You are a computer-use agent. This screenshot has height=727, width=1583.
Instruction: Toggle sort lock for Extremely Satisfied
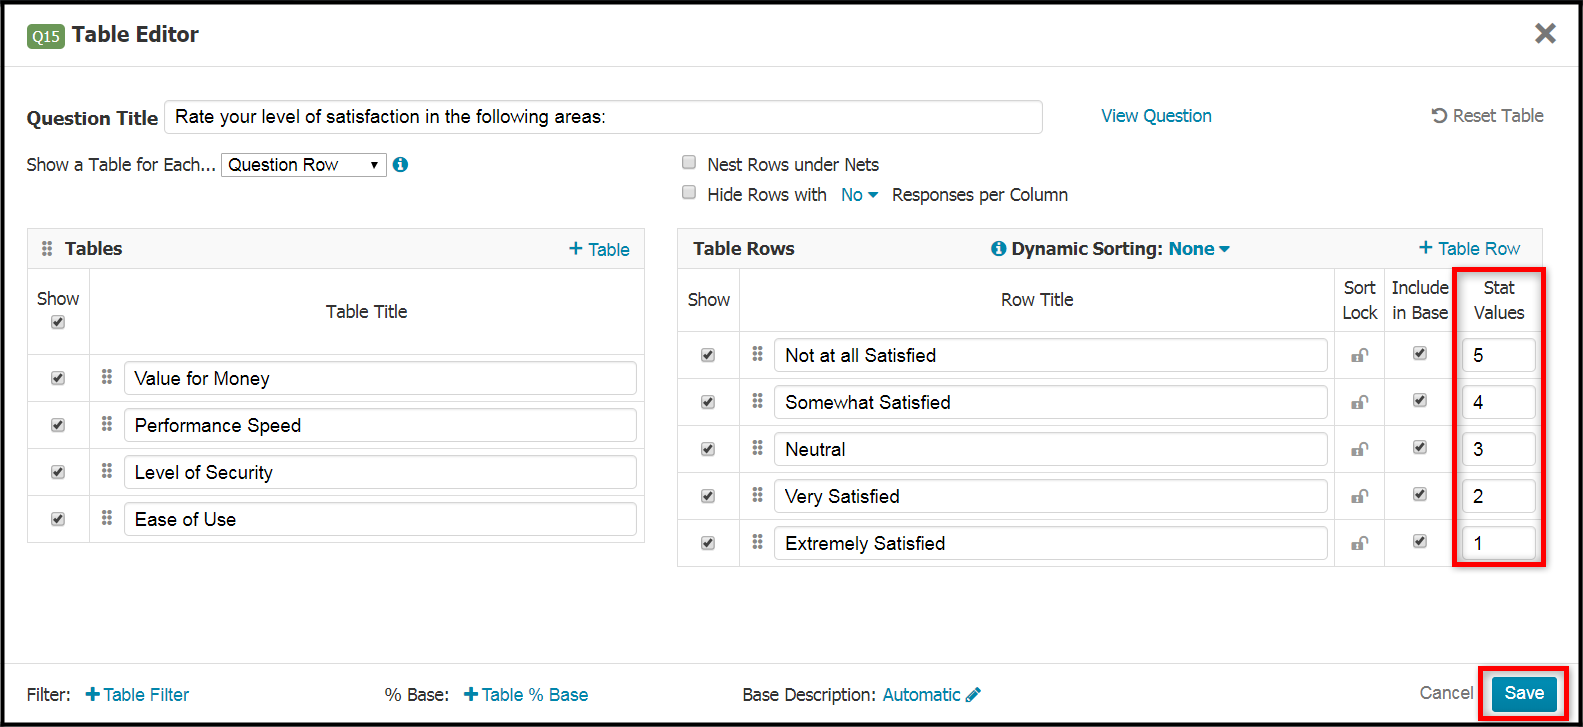pos(1359,543)
